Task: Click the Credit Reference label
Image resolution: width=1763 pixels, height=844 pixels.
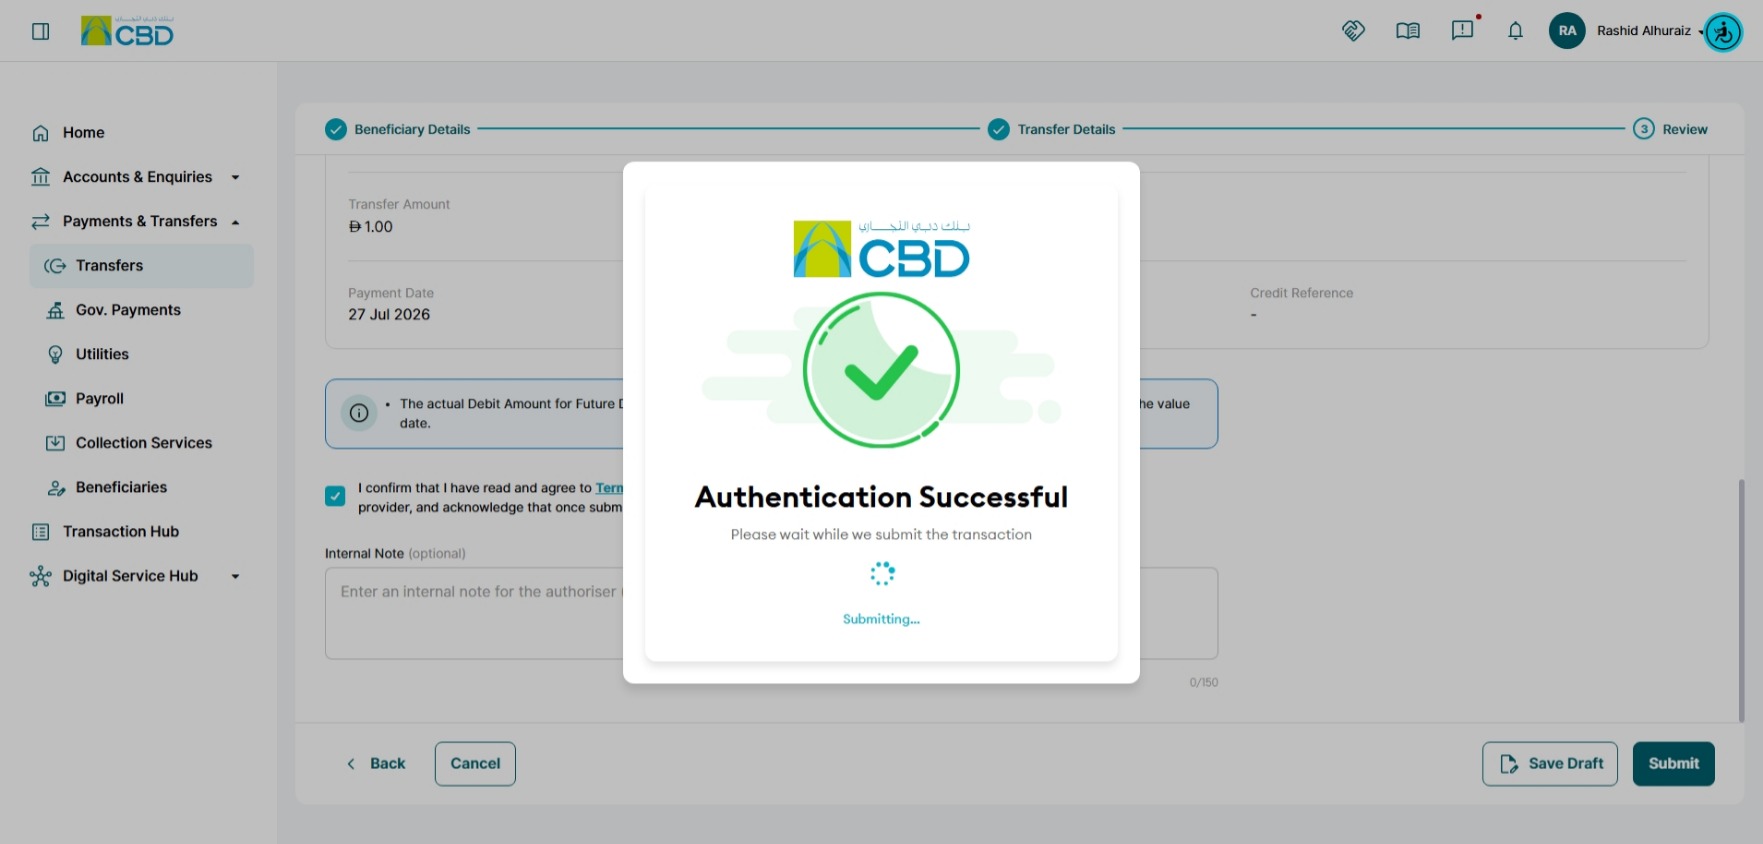Action: coord(1301,293)
